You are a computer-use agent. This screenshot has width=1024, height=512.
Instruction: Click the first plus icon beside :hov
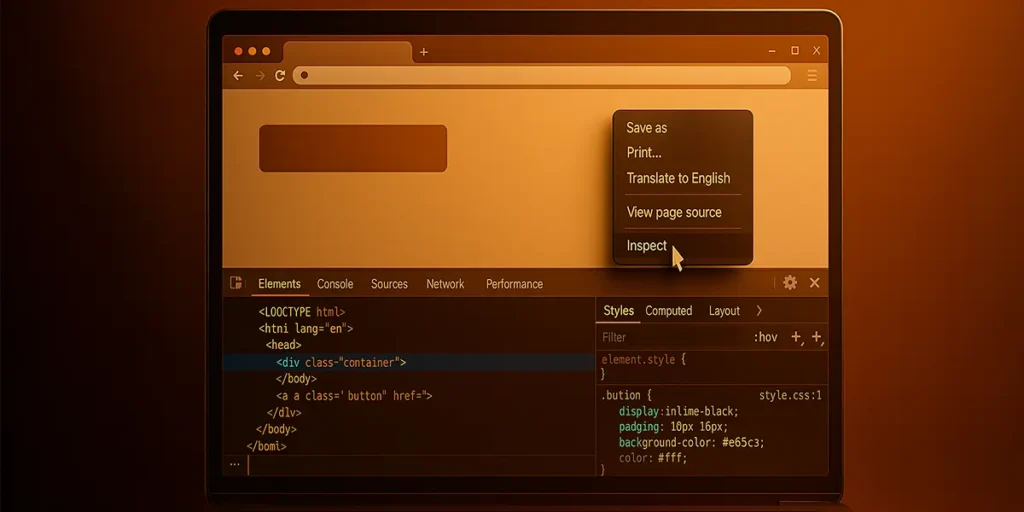(x=796, y=337)
